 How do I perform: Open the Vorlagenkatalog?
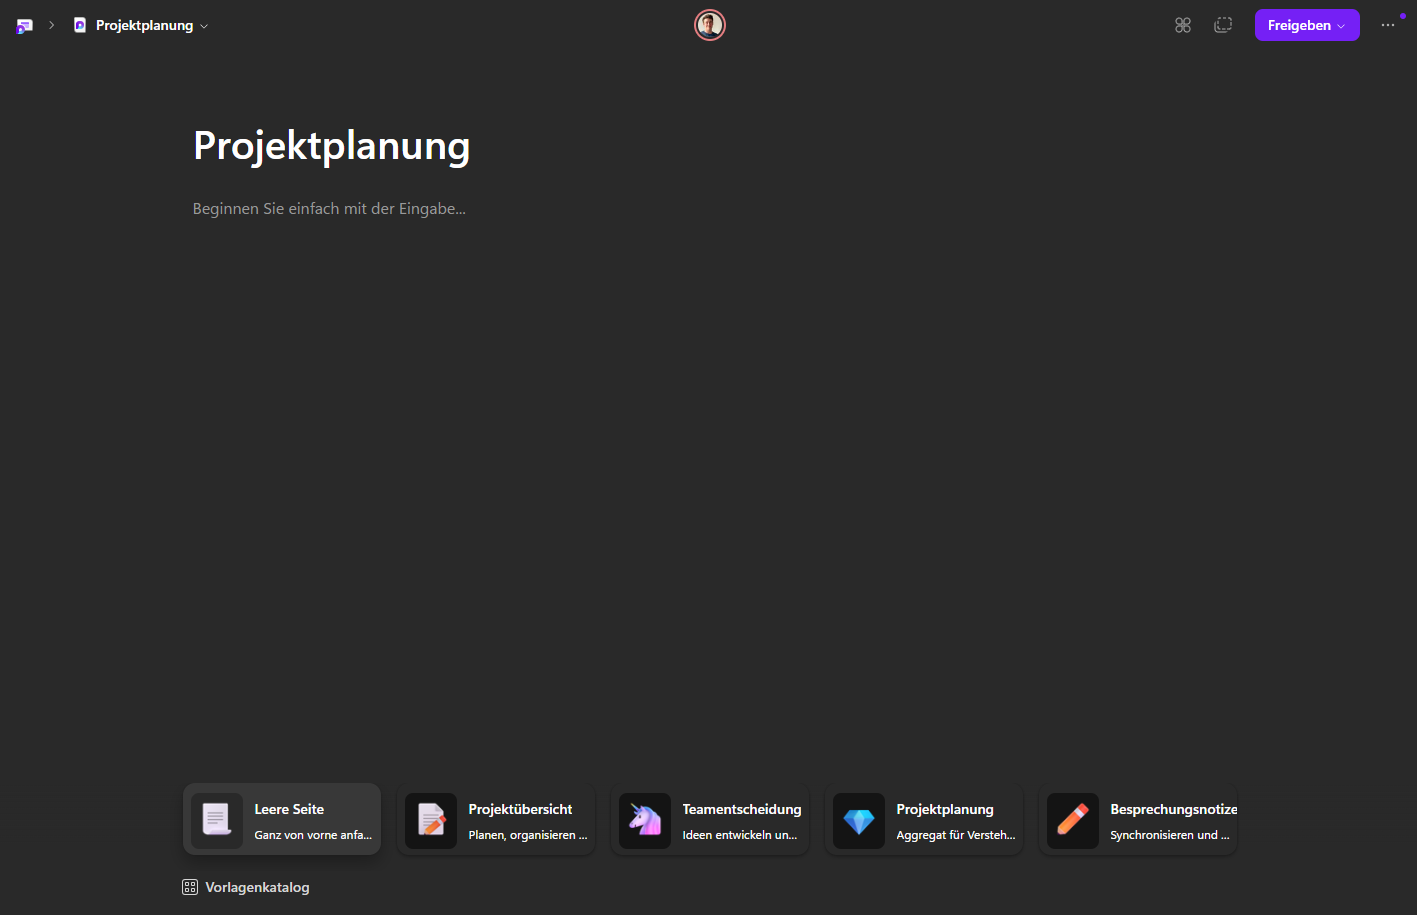[x=256, y=886]
